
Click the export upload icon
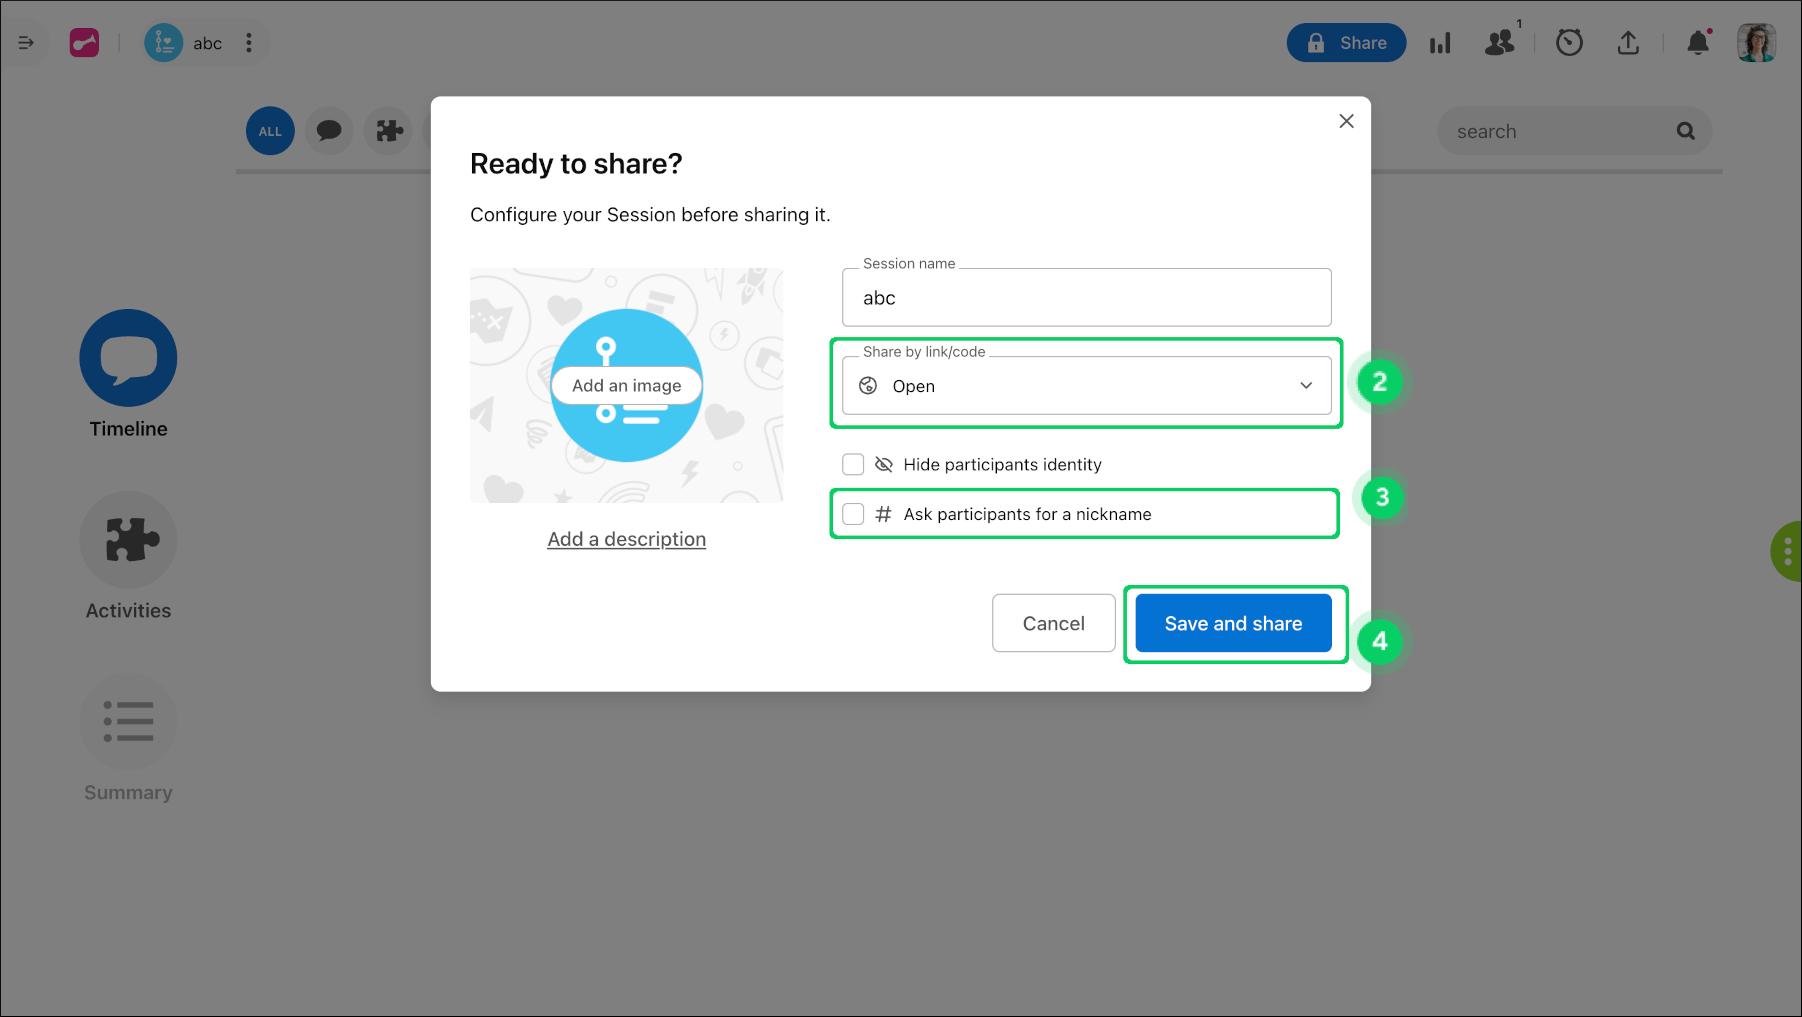(x=1628, y=43)
